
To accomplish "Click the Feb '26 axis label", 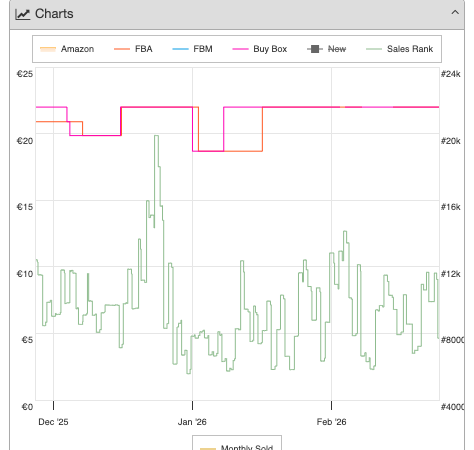I will pyautogui.click(x=331, y=422).
